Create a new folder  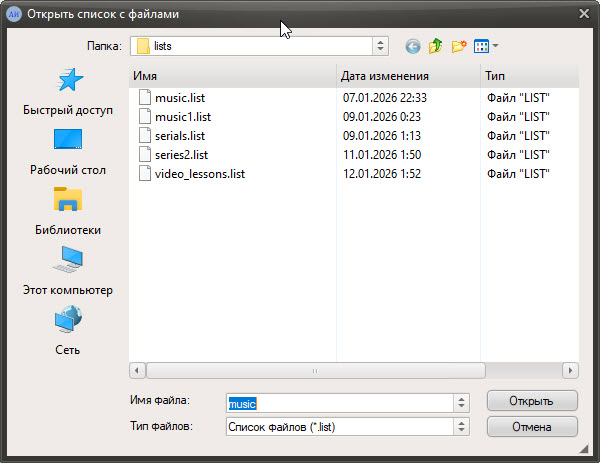(x=459, y=46)
